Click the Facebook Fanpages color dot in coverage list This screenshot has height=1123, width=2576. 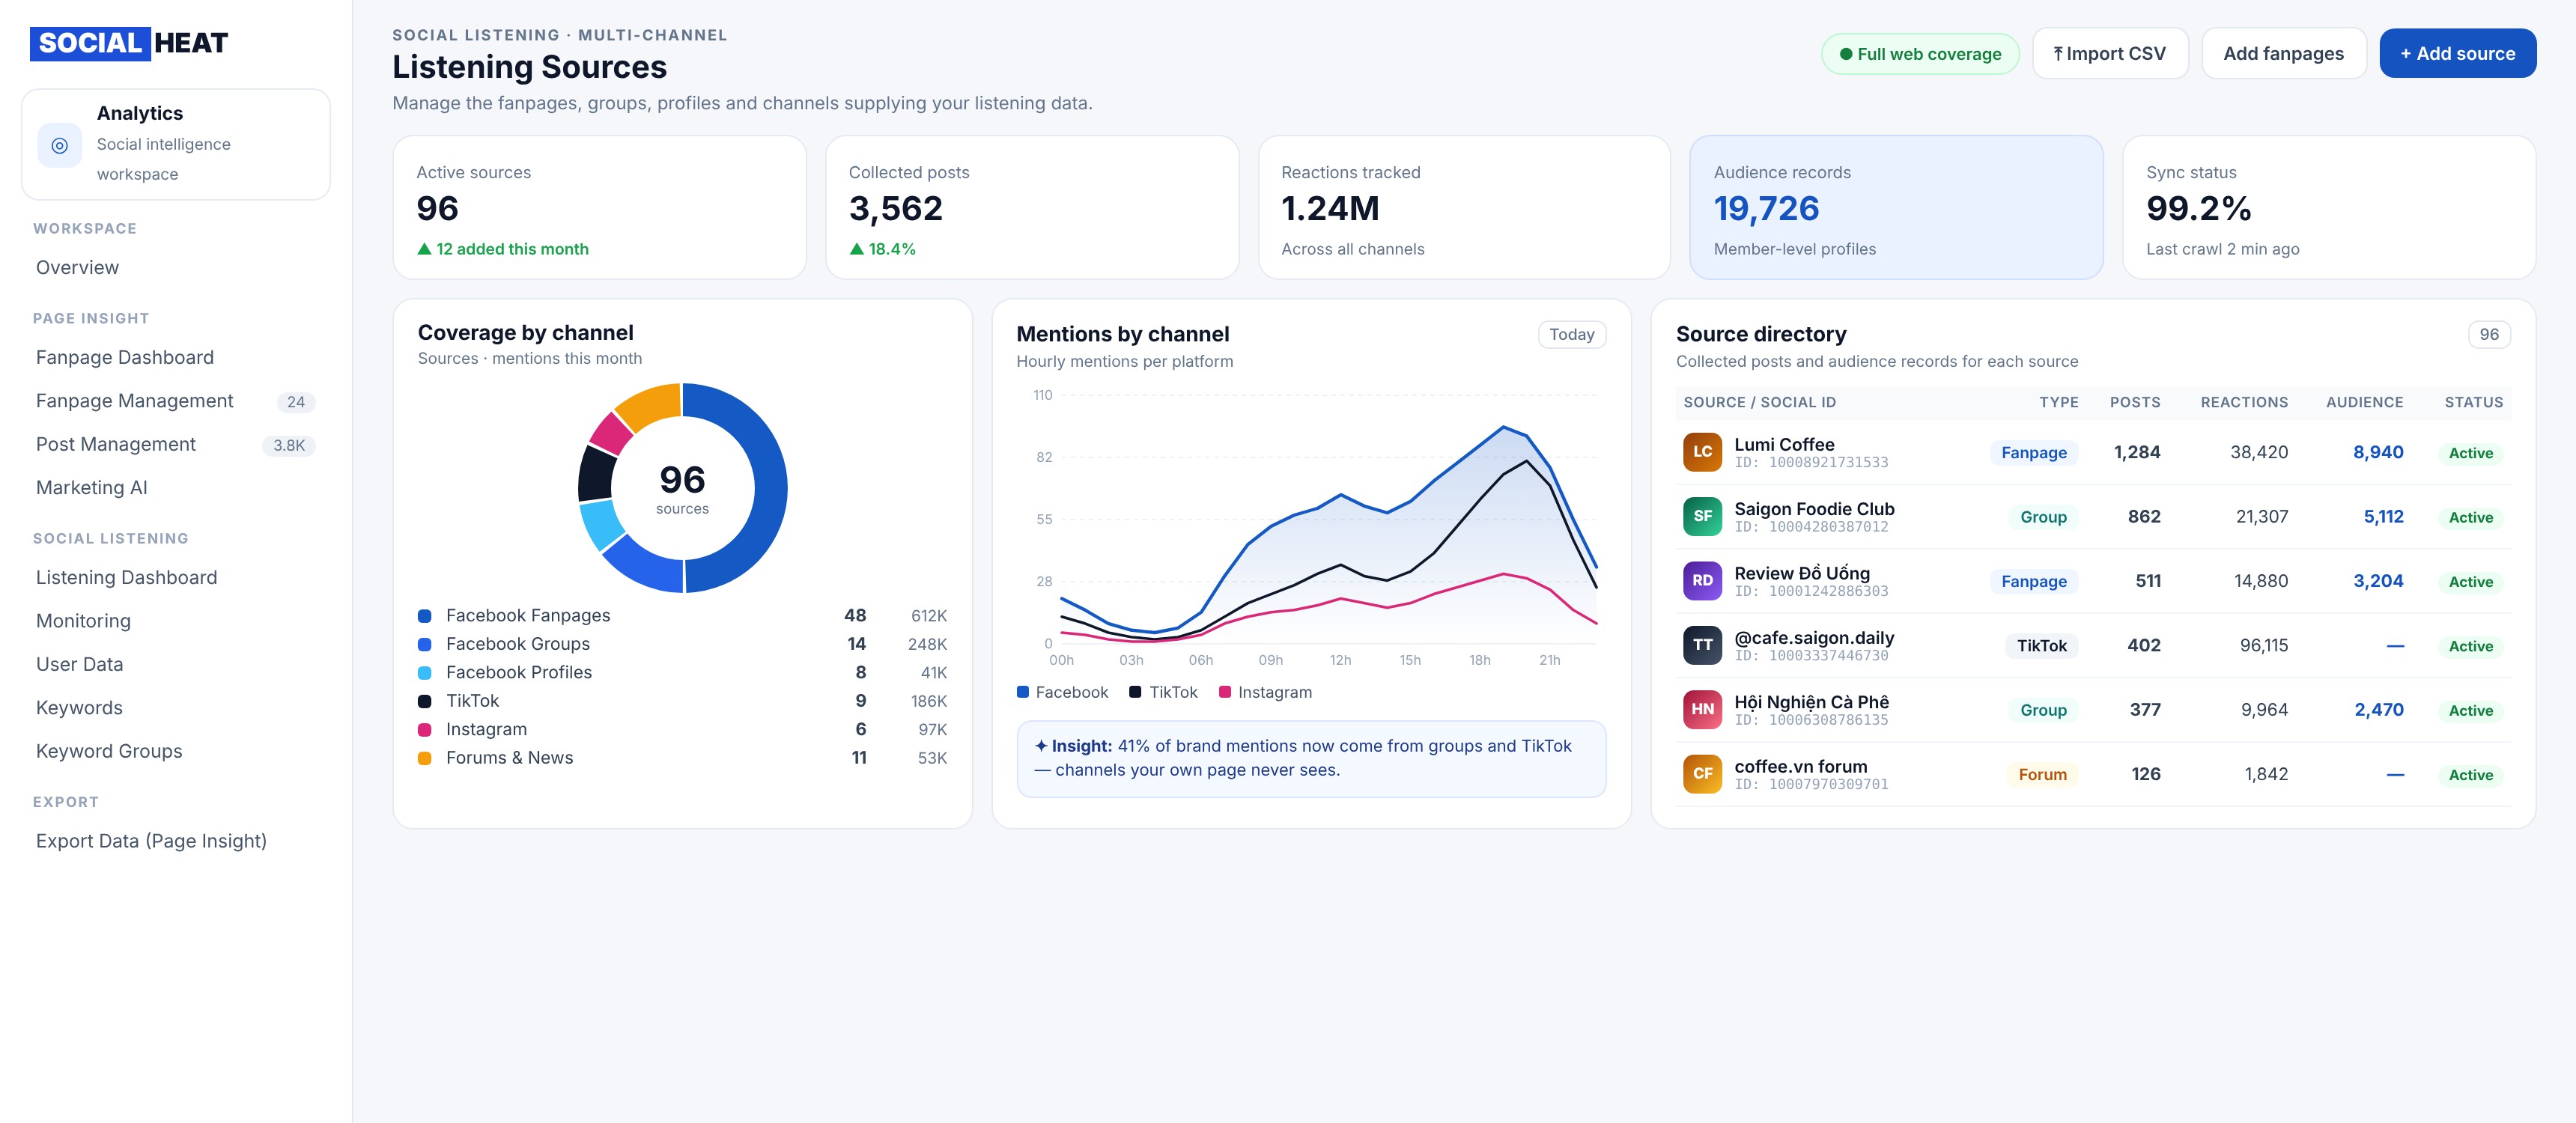[x=425, y=616]
